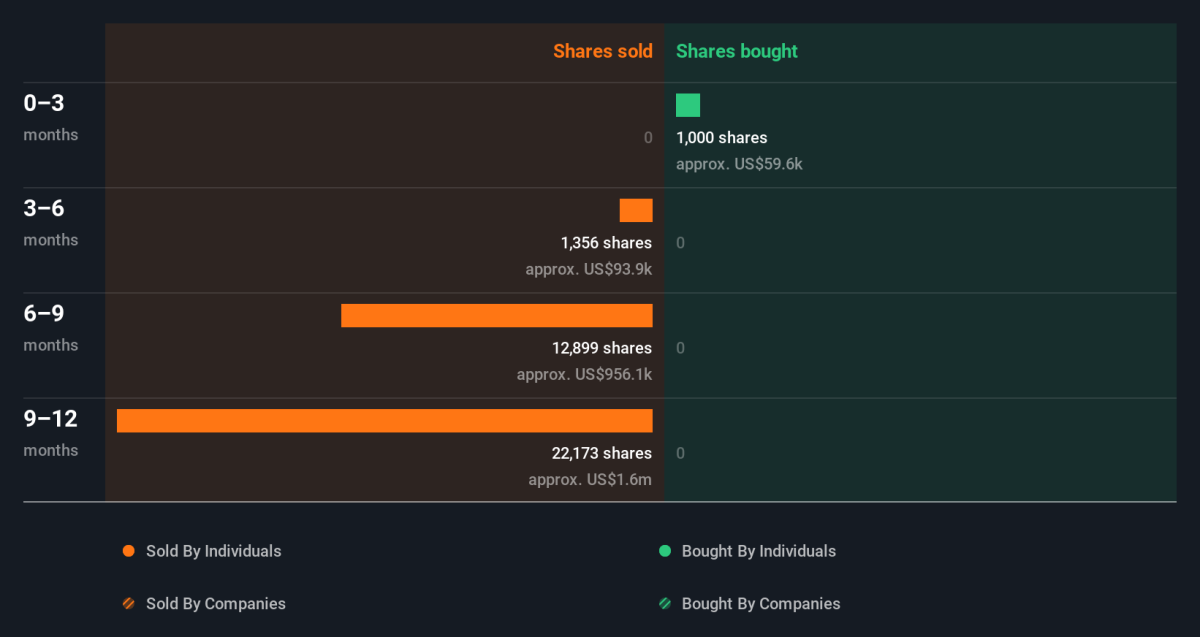Click the 1,000 shares value
This screenshot has height=637, width=1200.
[x=722, y=138]
